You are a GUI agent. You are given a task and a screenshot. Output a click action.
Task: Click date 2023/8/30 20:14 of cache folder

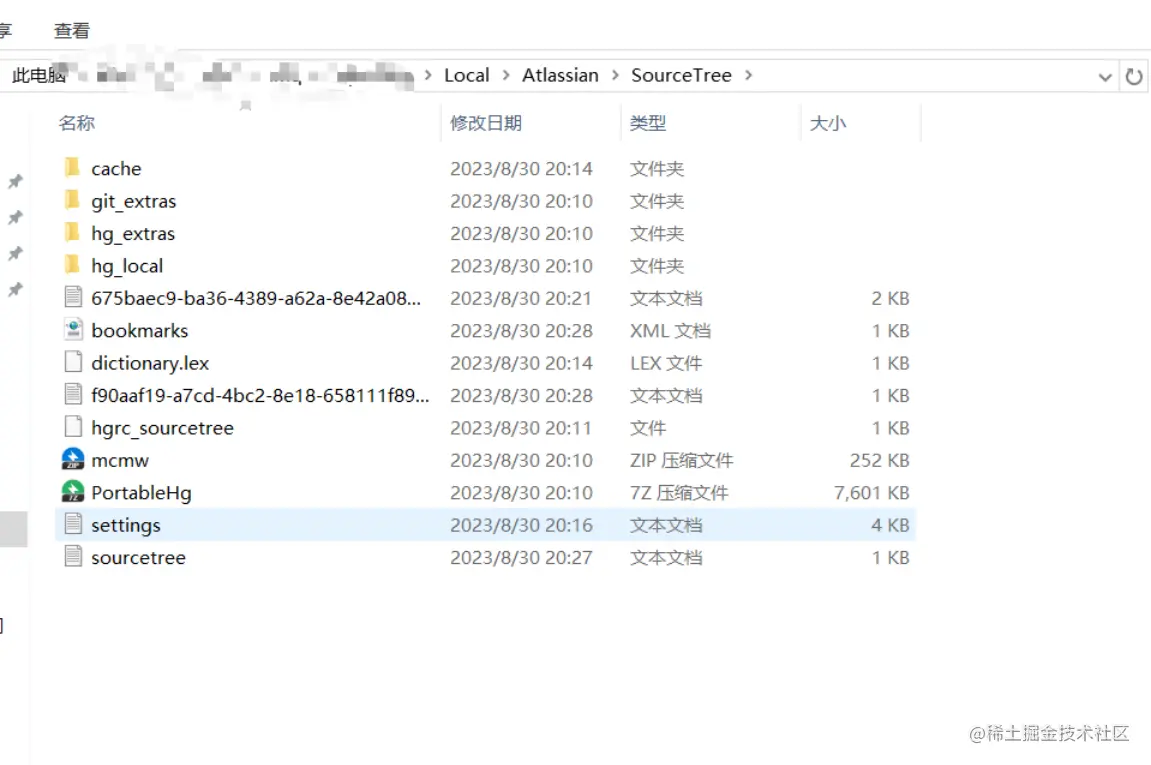[x=521, y=169]
